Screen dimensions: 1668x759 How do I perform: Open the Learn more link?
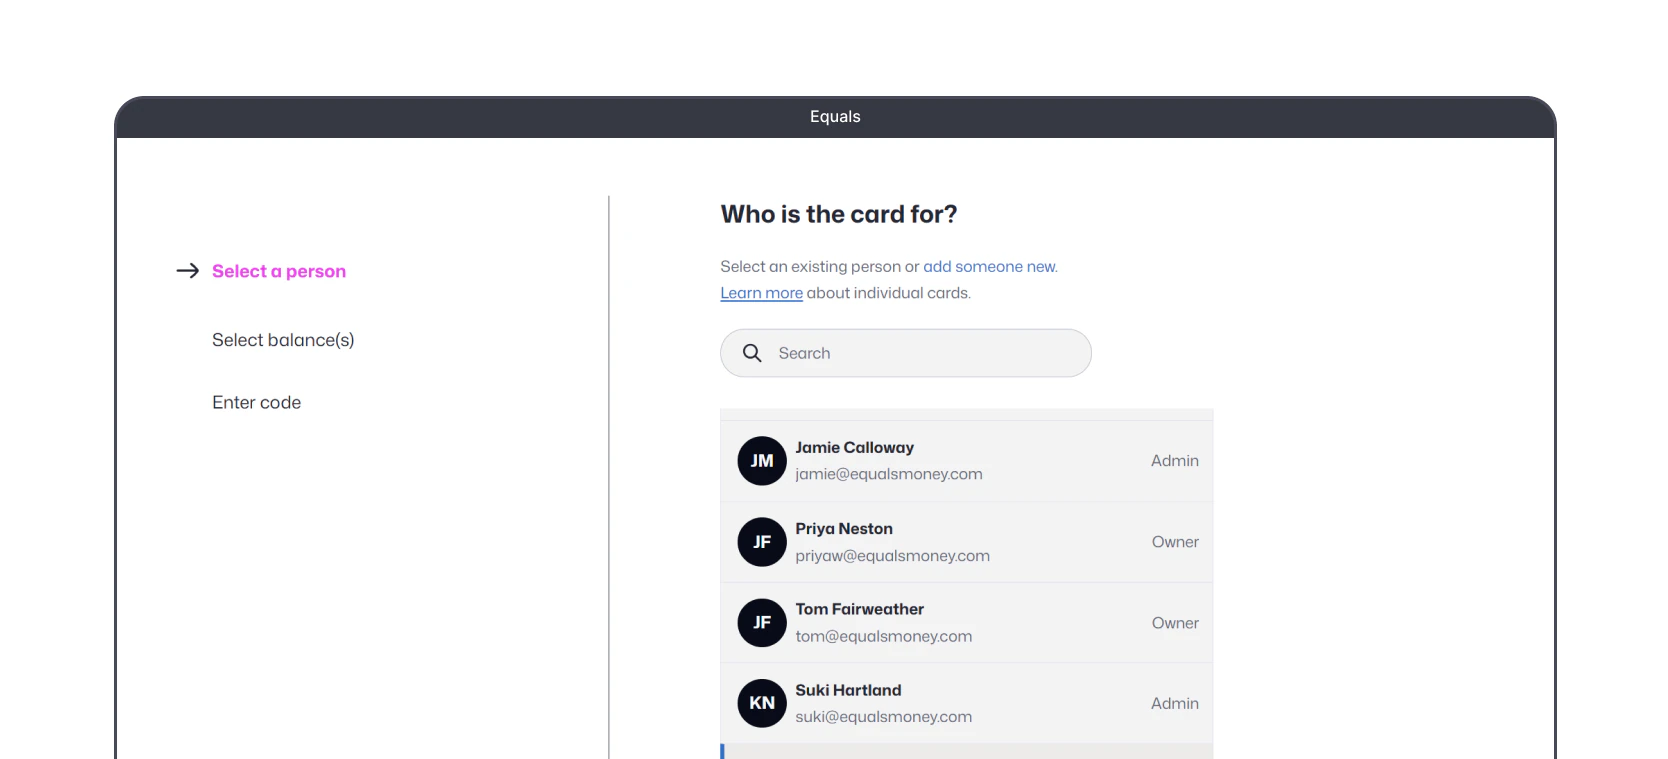click(761, 293)
